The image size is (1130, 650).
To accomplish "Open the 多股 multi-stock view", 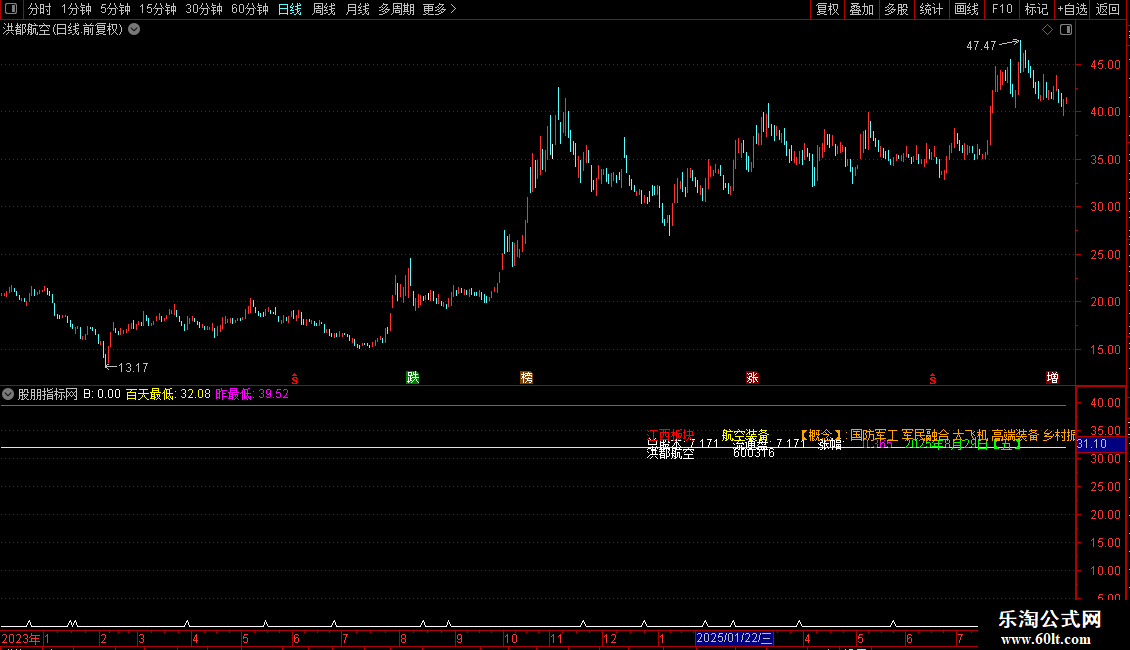I will tap(897, 9).
